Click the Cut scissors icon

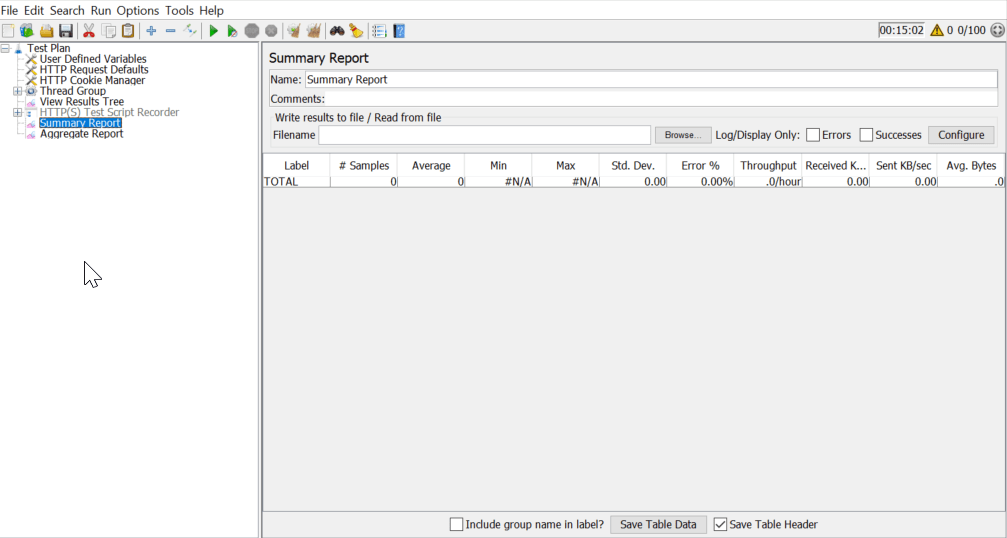click(x=89, y=31)
